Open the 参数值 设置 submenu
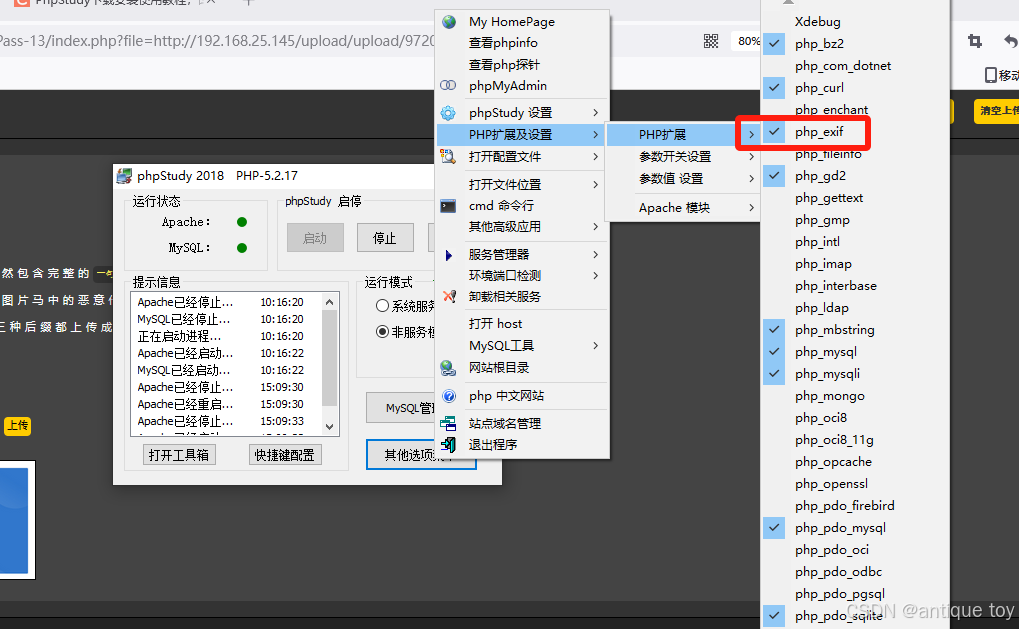The image size is (1019, 629). [682, 179]
